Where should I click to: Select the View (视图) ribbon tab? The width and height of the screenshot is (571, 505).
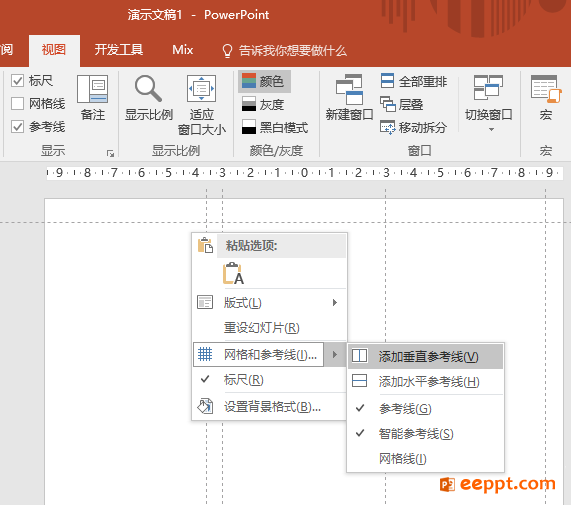point(54,50)
